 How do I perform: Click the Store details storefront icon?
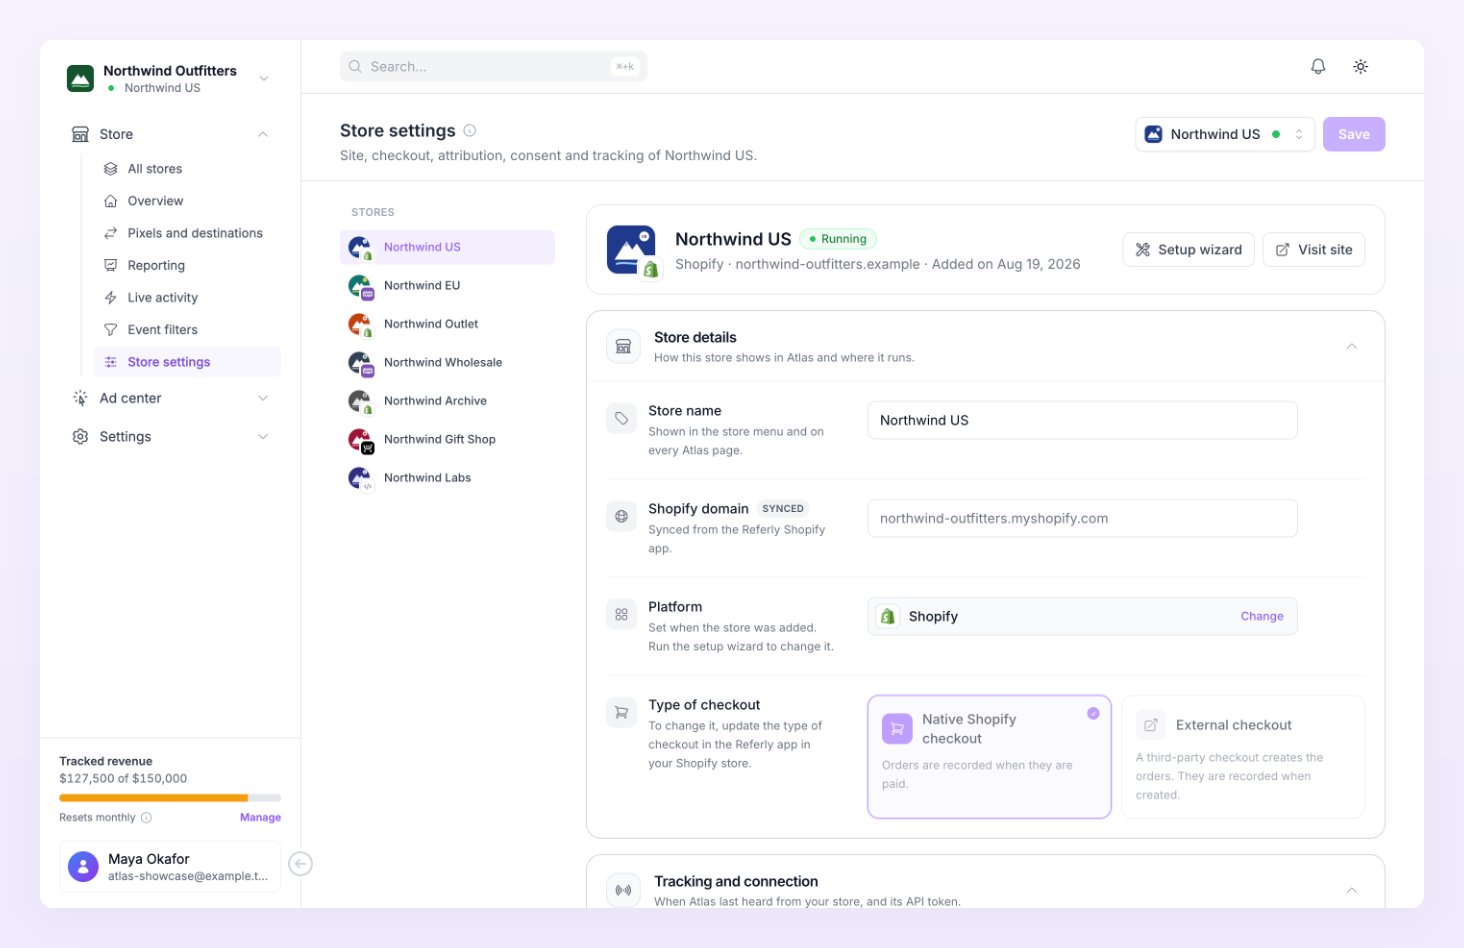click(623, 346)
